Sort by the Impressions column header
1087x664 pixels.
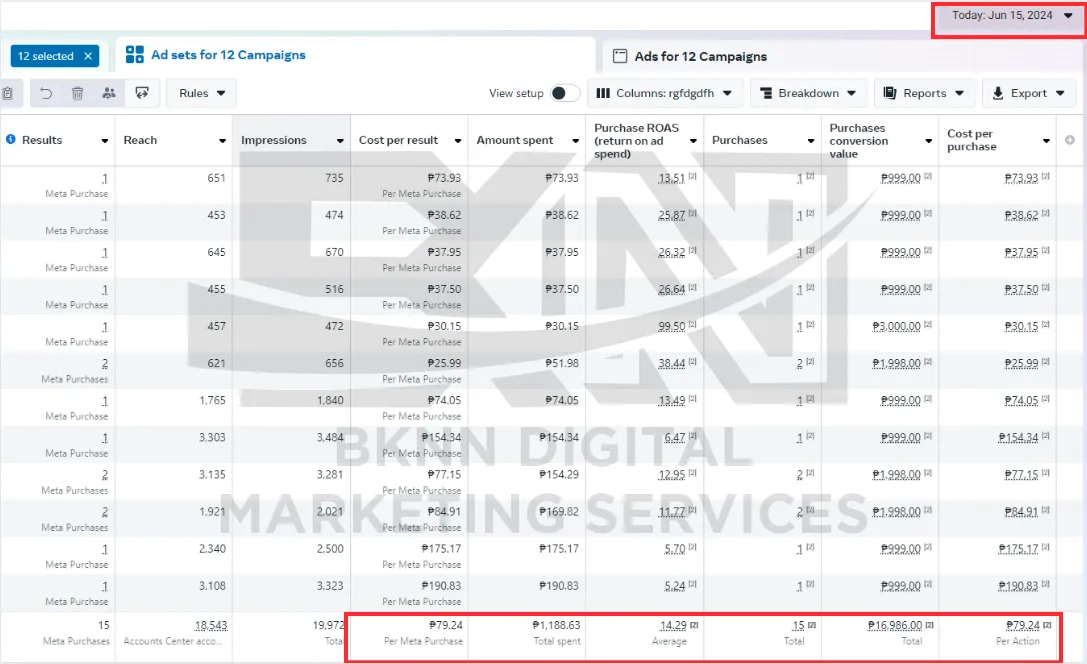point(274,140)
